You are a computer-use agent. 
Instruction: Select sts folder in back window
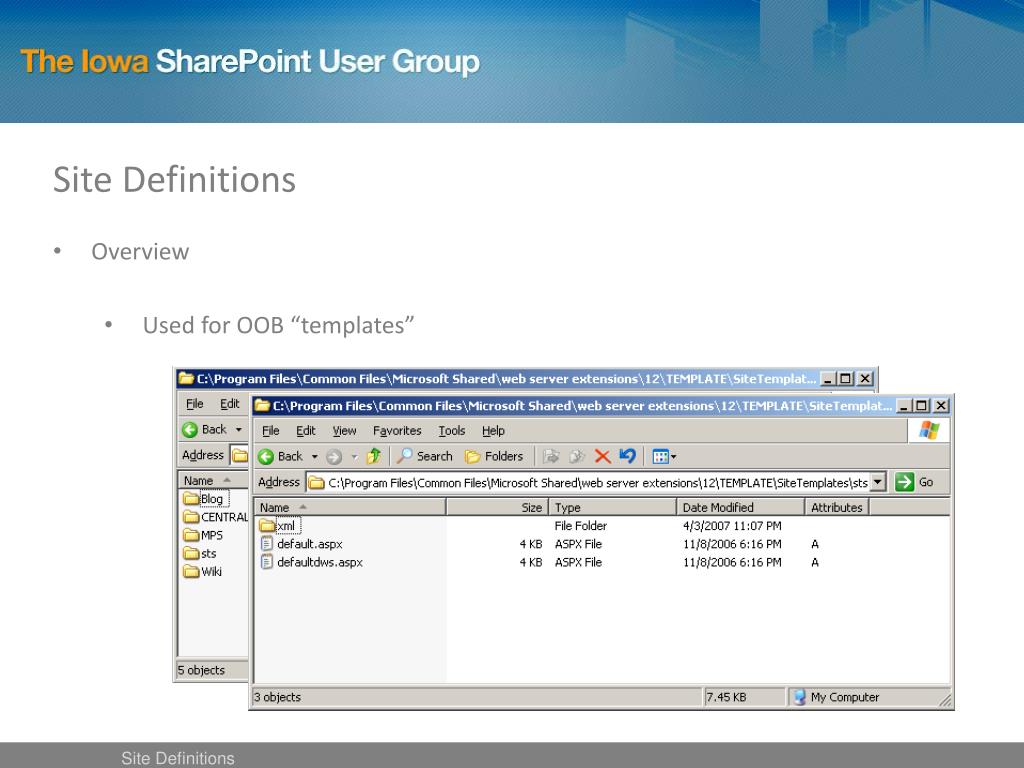click(200, 554)
